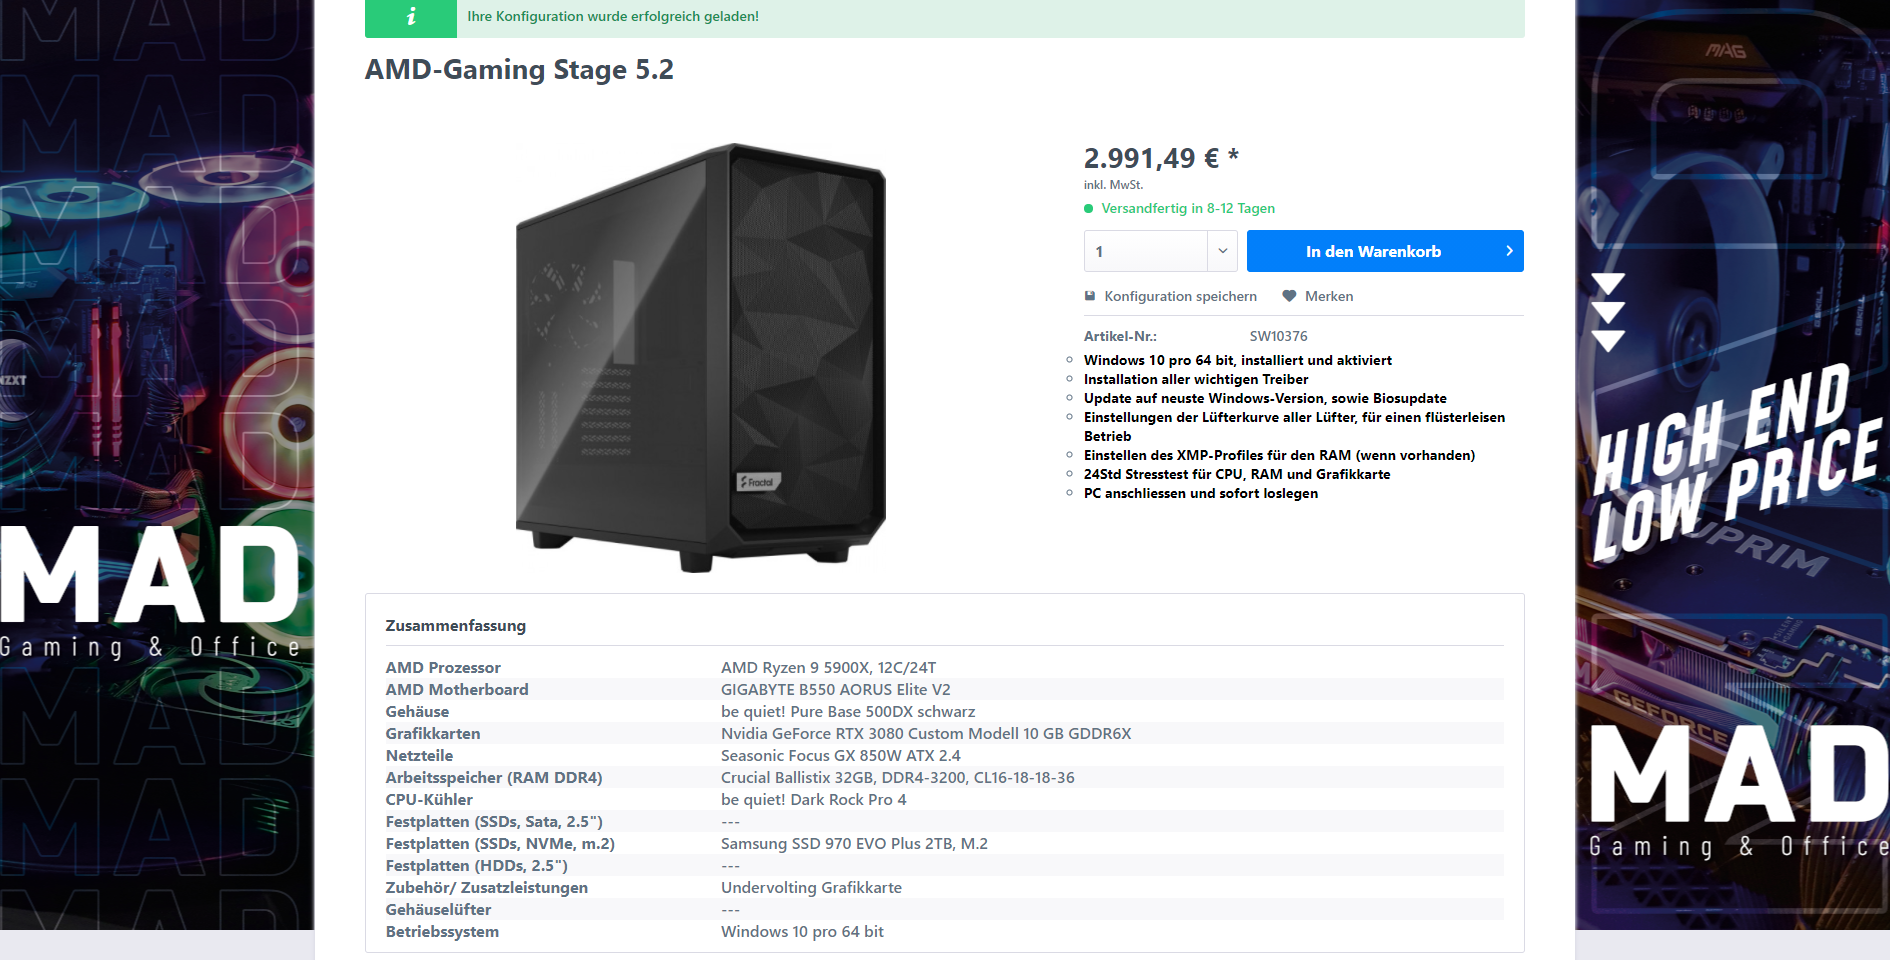Click be quiet! Dark Rock Pro 4

tap(814, 799)
